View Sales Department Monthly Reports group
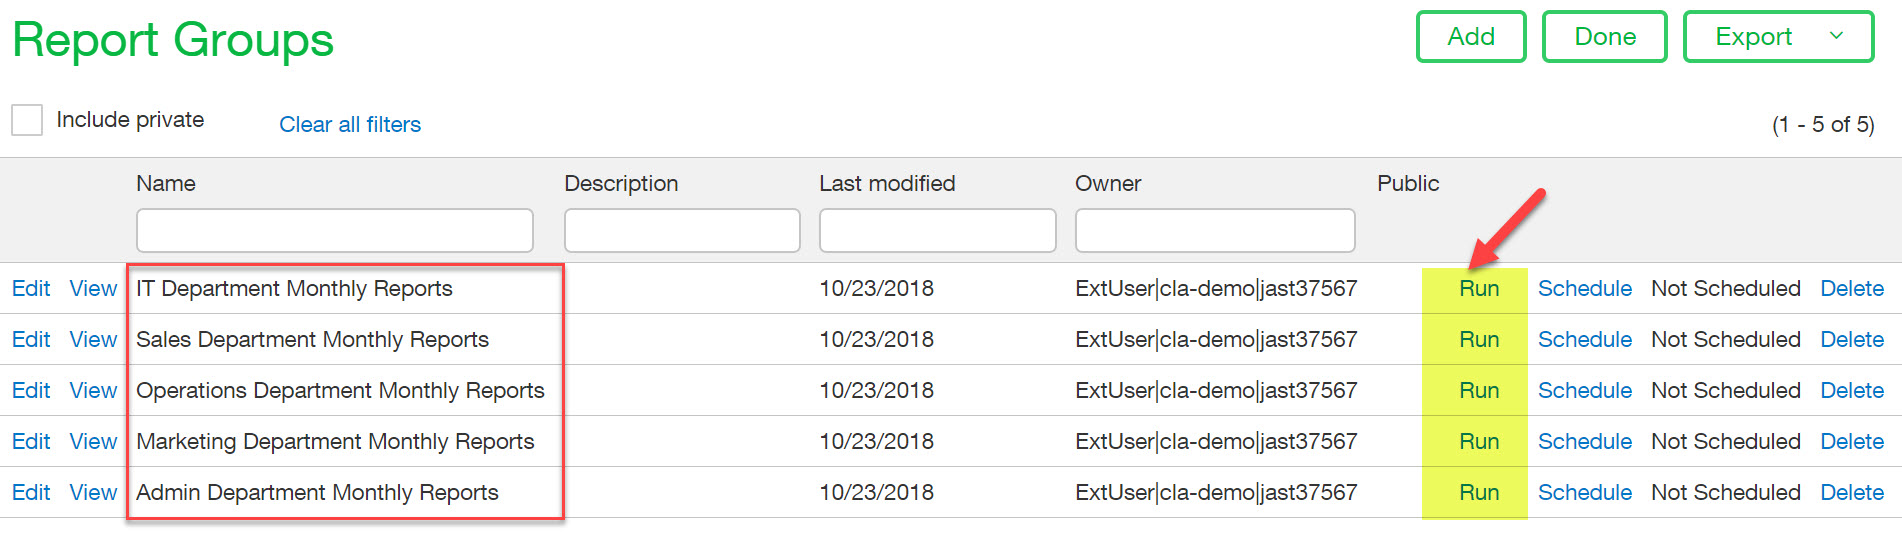The height and width of the screenshot is (534, 1902). 93,340
